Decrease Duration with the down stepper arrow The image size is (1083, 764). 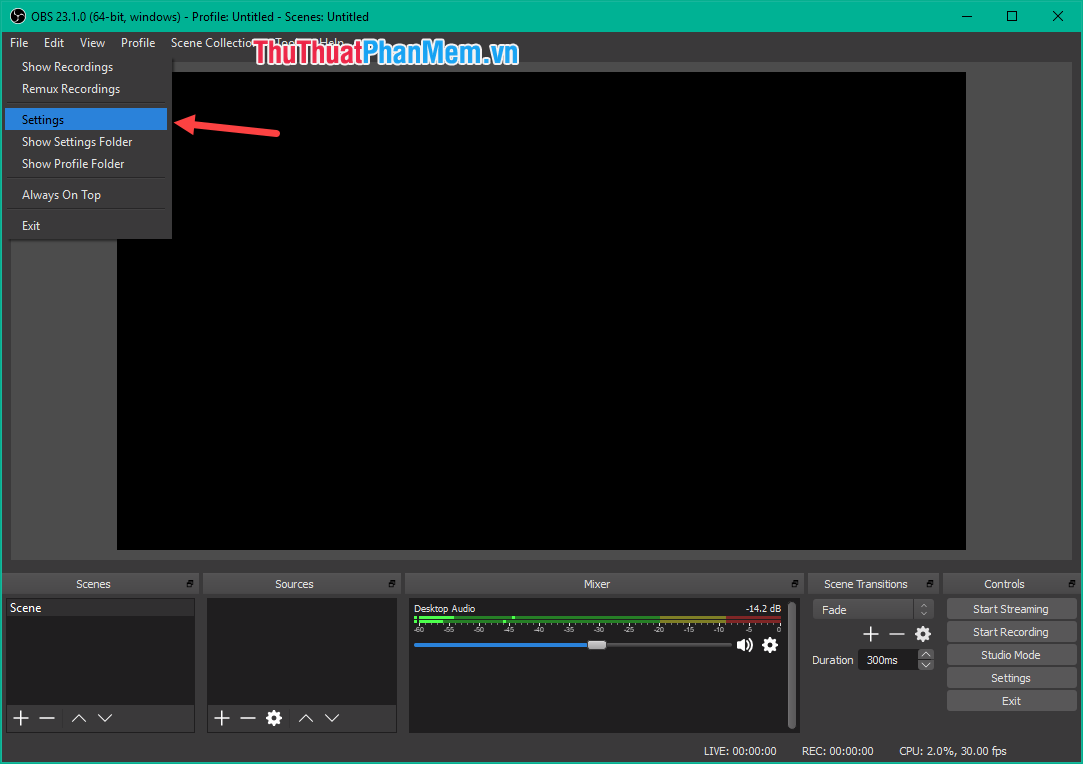click(x=925, y=664)
